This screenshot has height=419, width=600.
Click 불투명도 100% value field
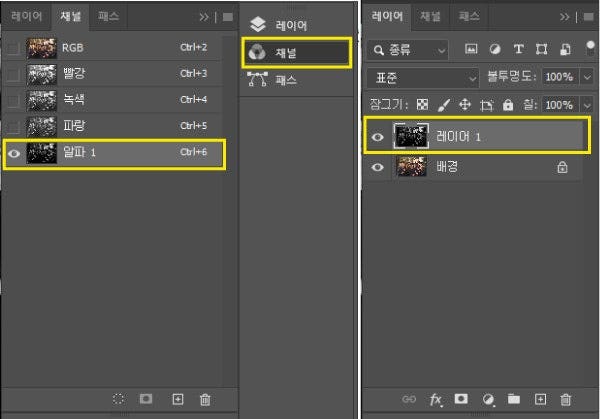(559, 77)
